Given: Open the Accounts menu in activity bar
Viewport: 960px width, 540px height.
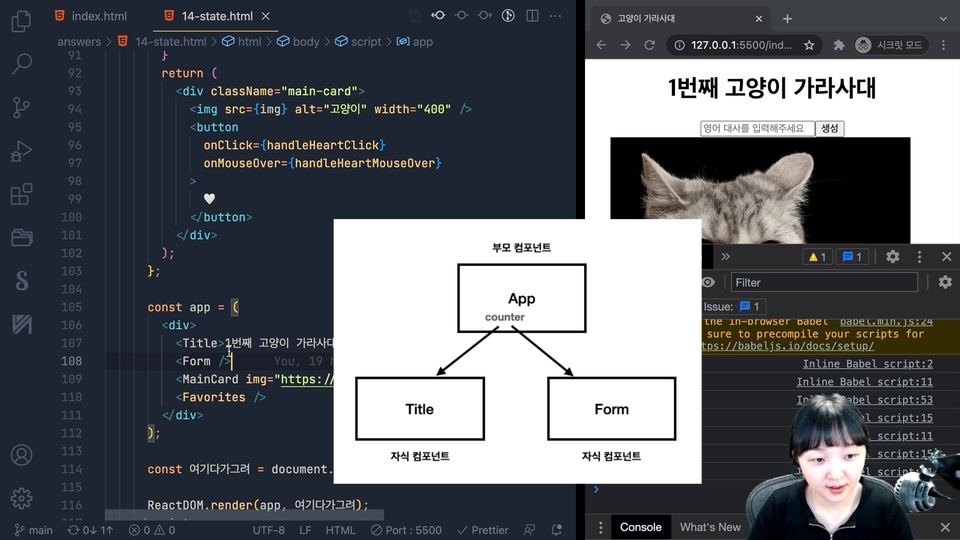Looking at the screenshot, I should coord(21,455).
